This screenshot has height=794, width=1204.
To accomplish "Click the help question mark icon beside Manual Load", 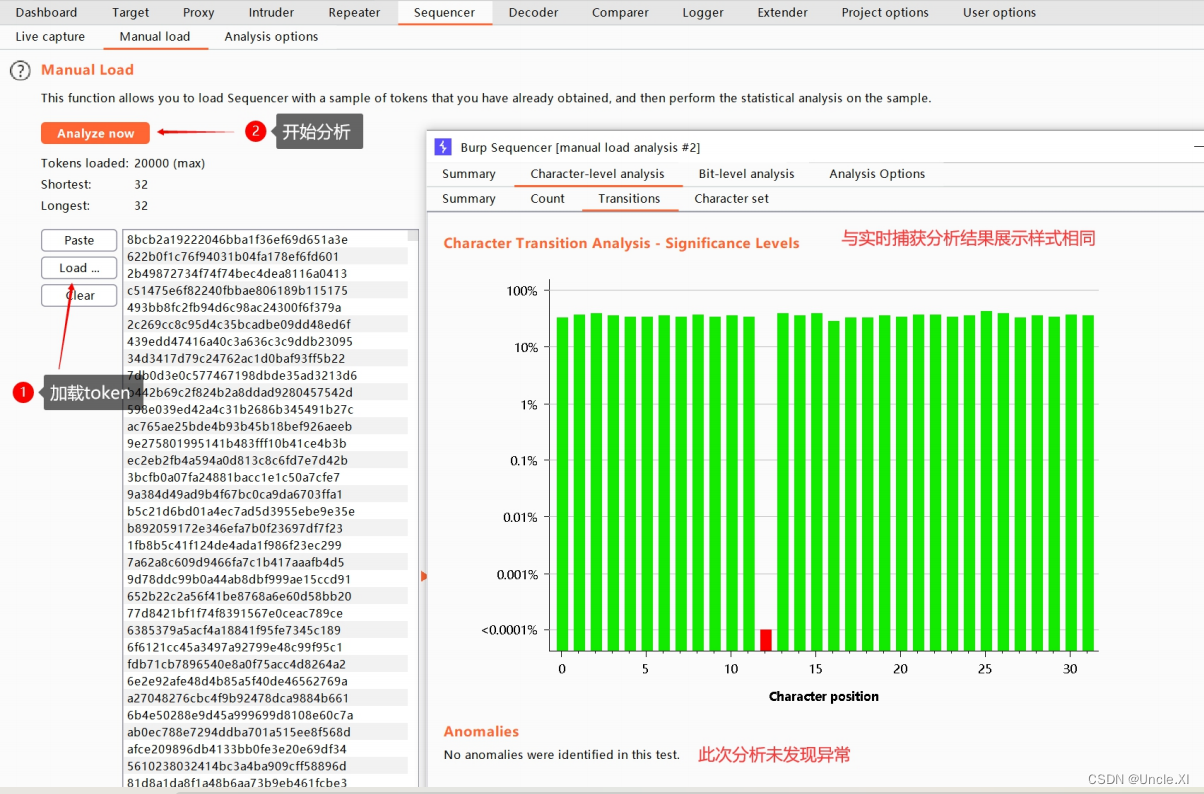I will pos(20,70).
